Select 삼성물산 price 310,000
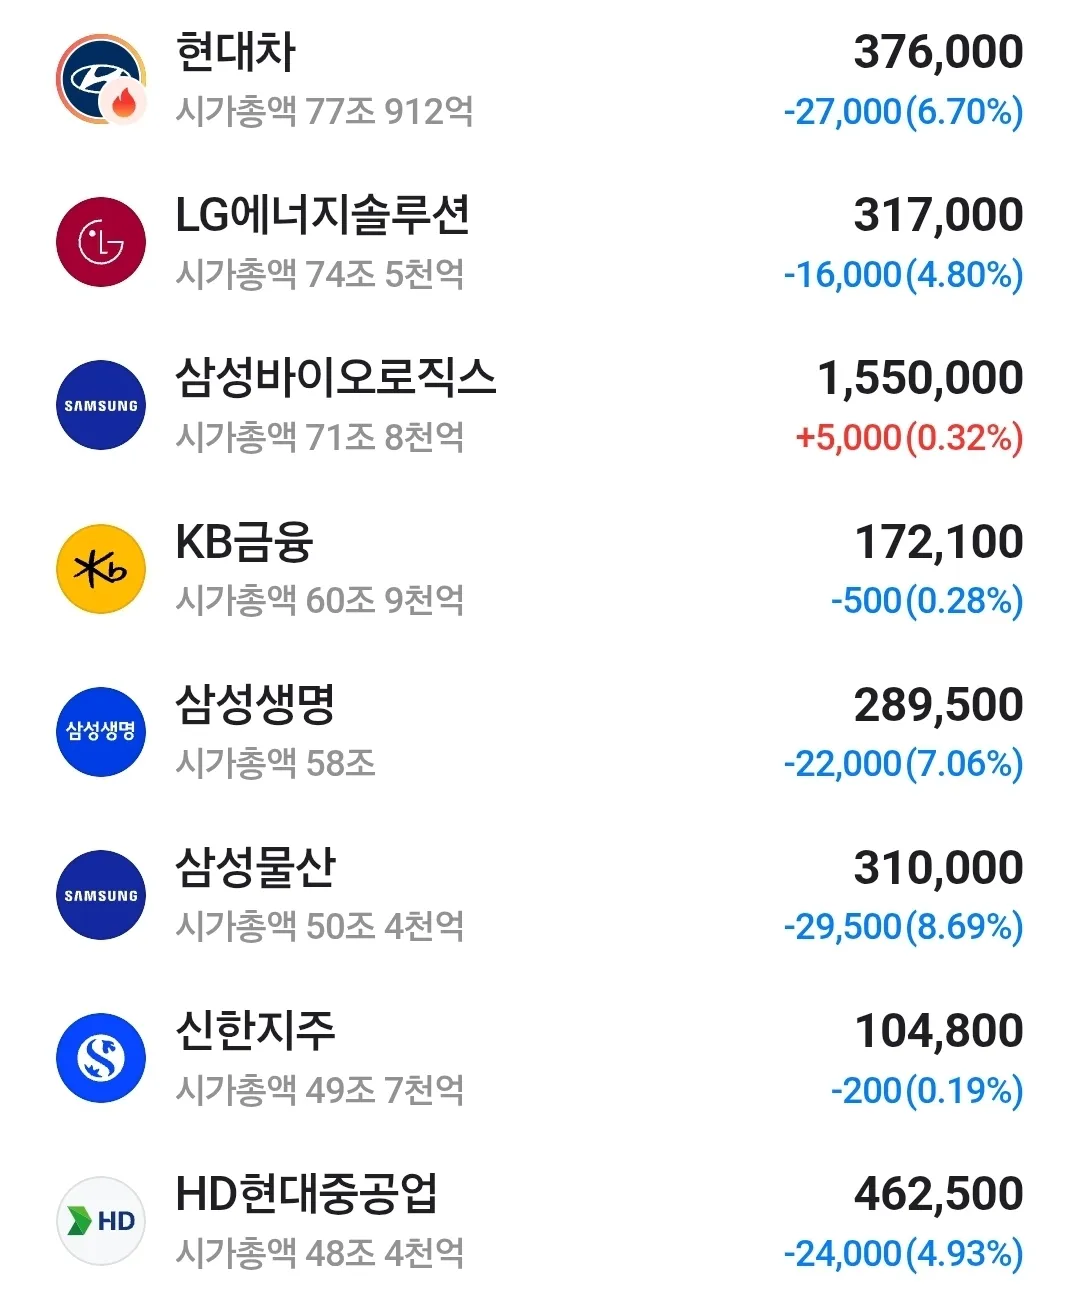This screenshot has width=1079, height=1301. click(938, 868)
